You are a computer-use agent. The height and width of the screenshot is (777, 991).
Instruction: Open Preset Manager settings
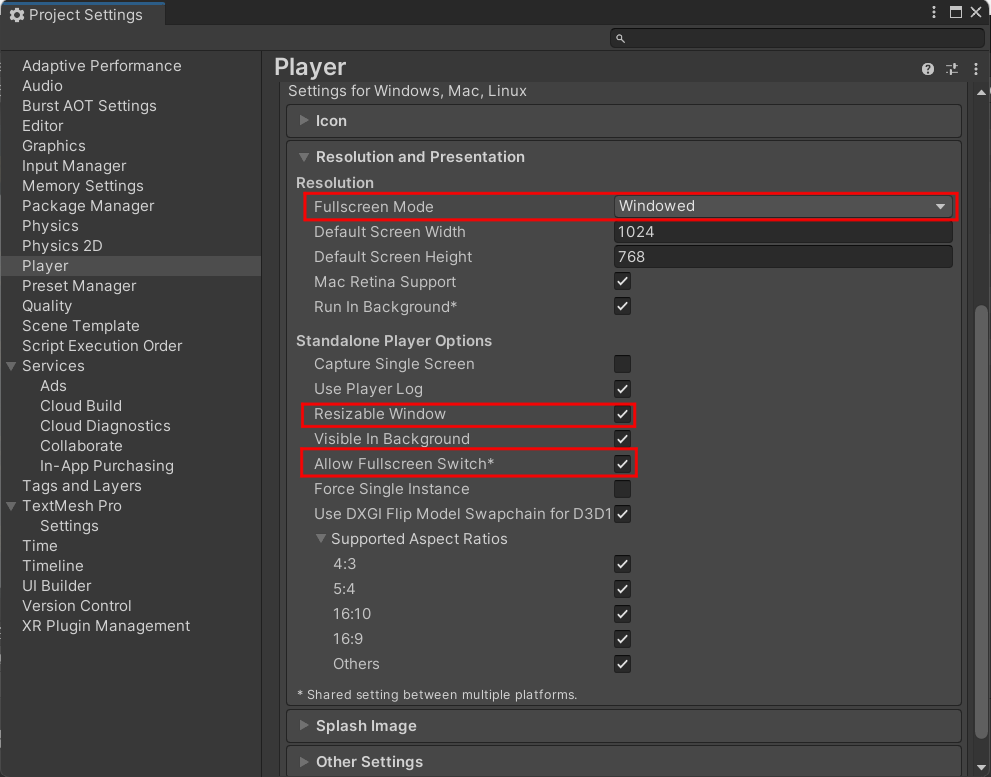[x=79, y=286]
